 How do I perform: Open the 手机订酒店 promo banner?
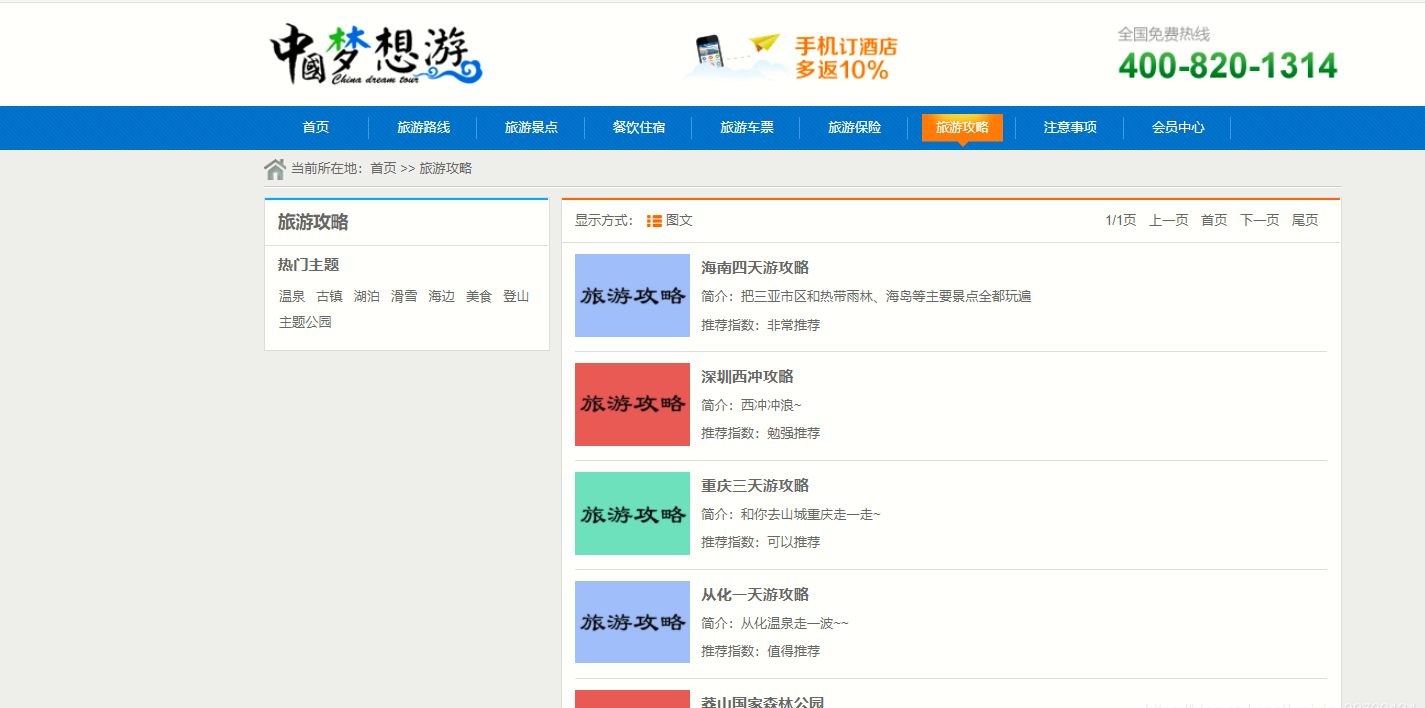click(x=792, y=56)
